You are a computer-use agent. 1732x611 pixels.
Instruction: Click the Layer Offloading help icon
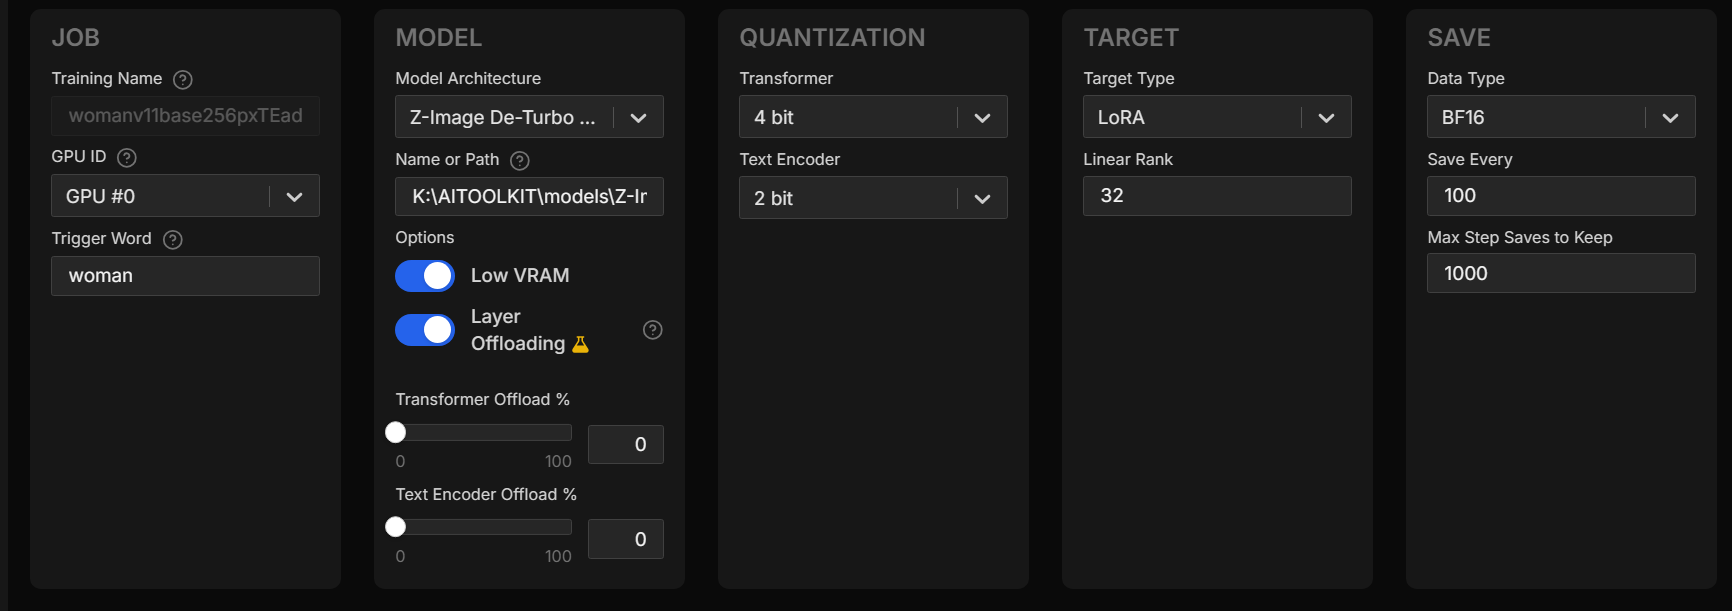point(653,330)
